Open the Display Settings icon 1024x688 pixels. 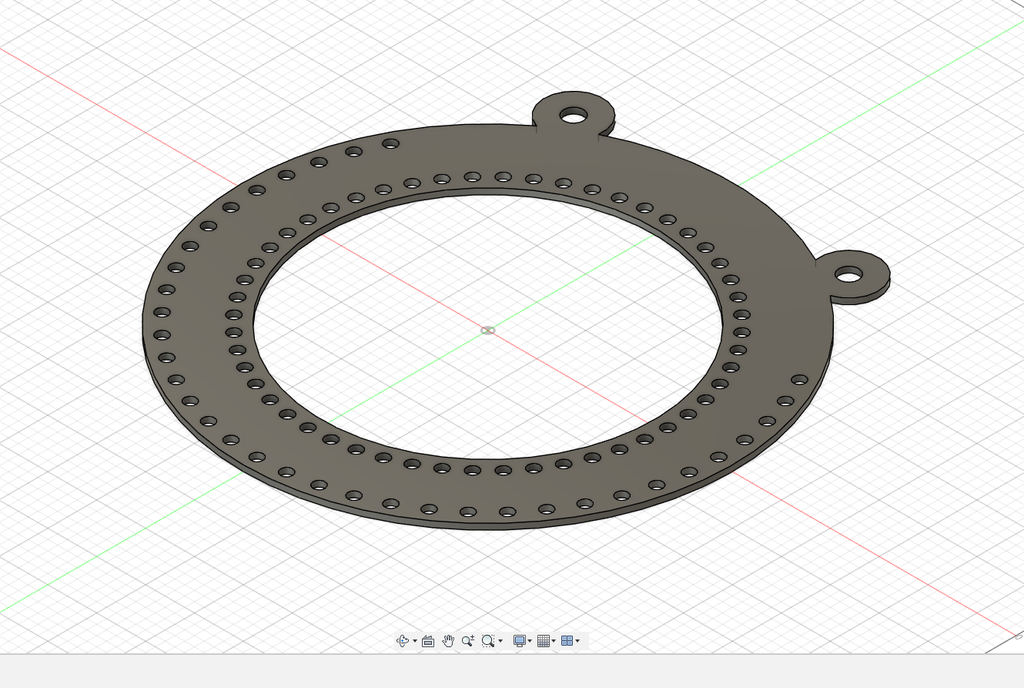(520, 641)
